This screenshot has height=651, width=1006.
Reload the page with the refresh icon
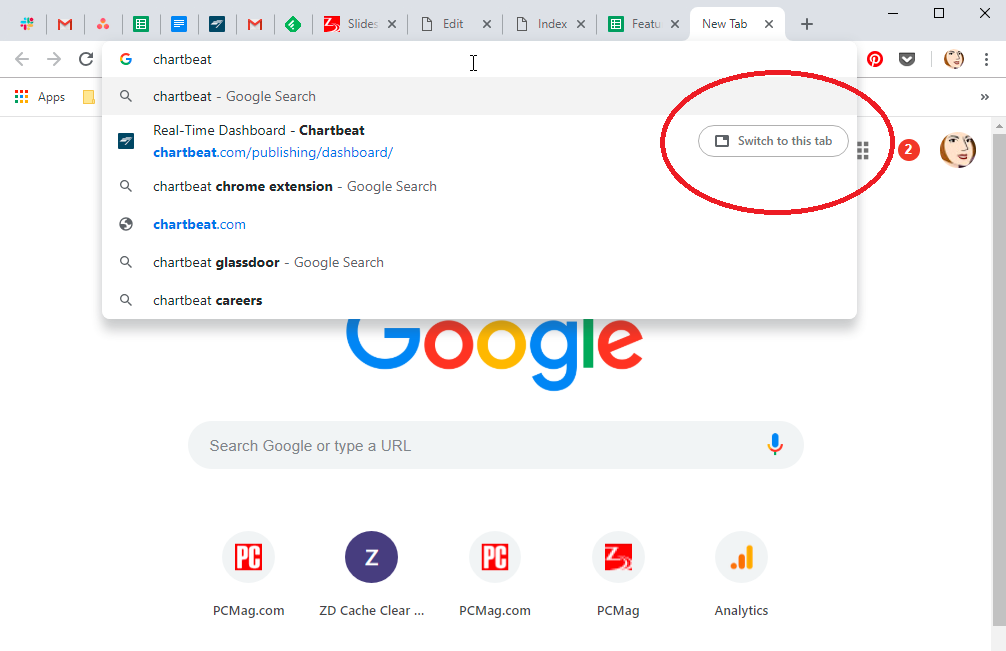click(86, 59)
